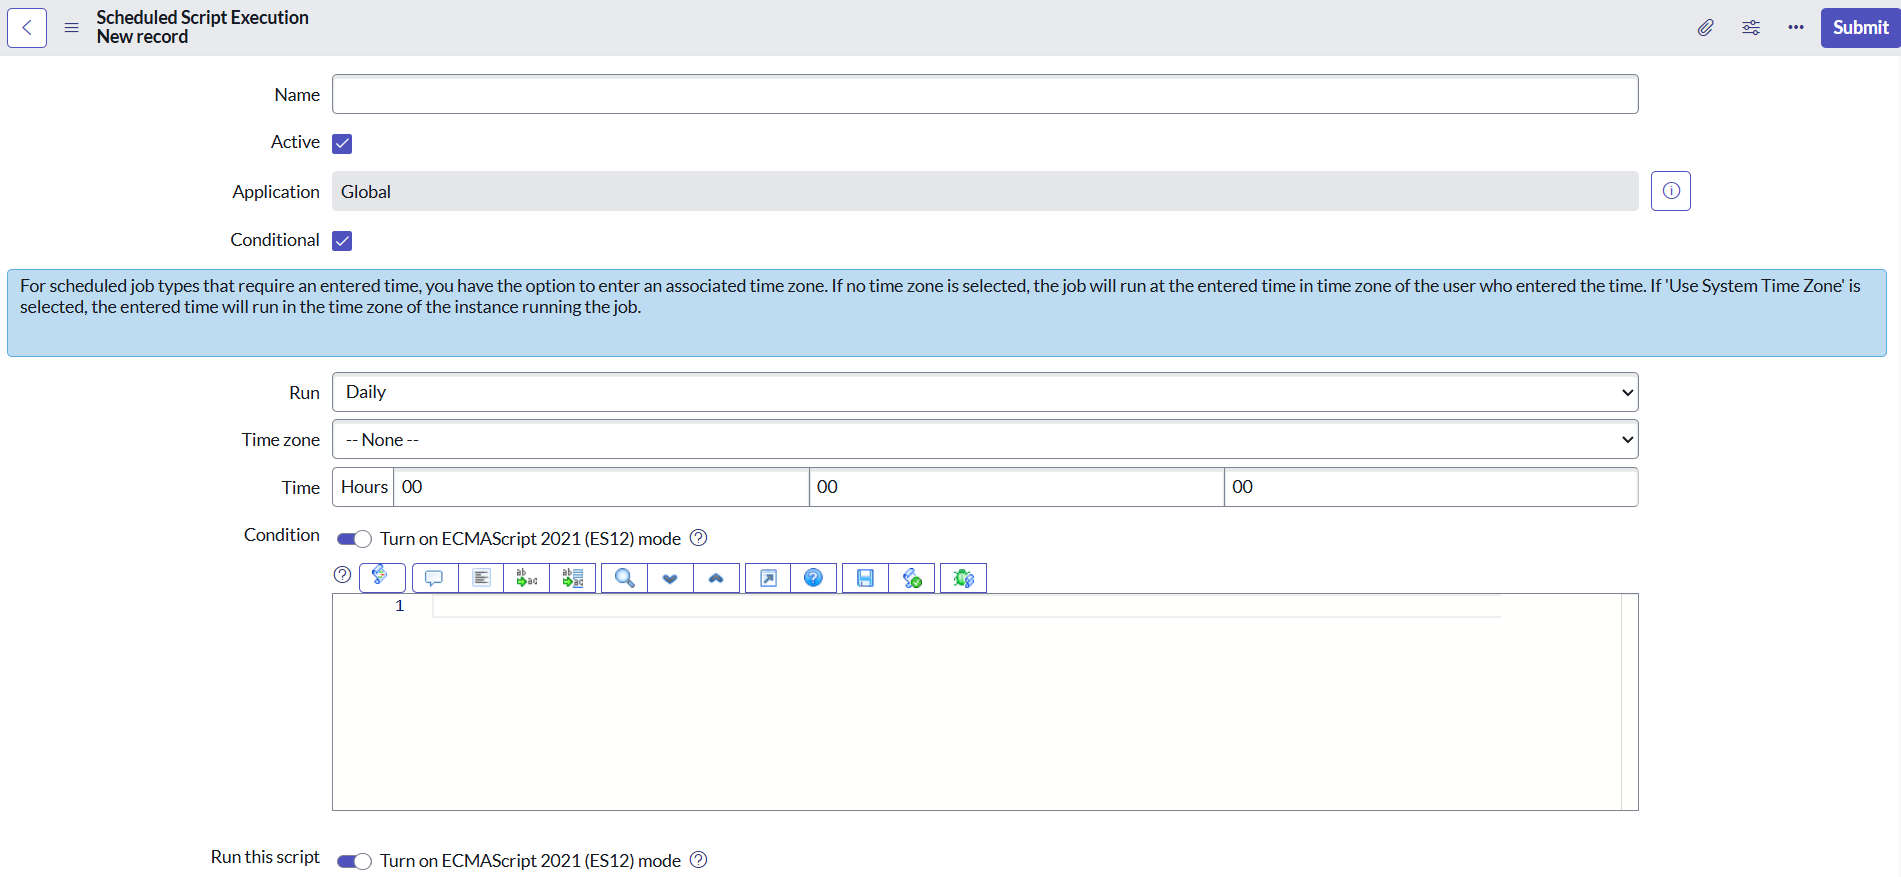The height and width of the screenshot is (877, 1901).
Task: Toggle syntax editor script icon
Action: pos(382,577)
